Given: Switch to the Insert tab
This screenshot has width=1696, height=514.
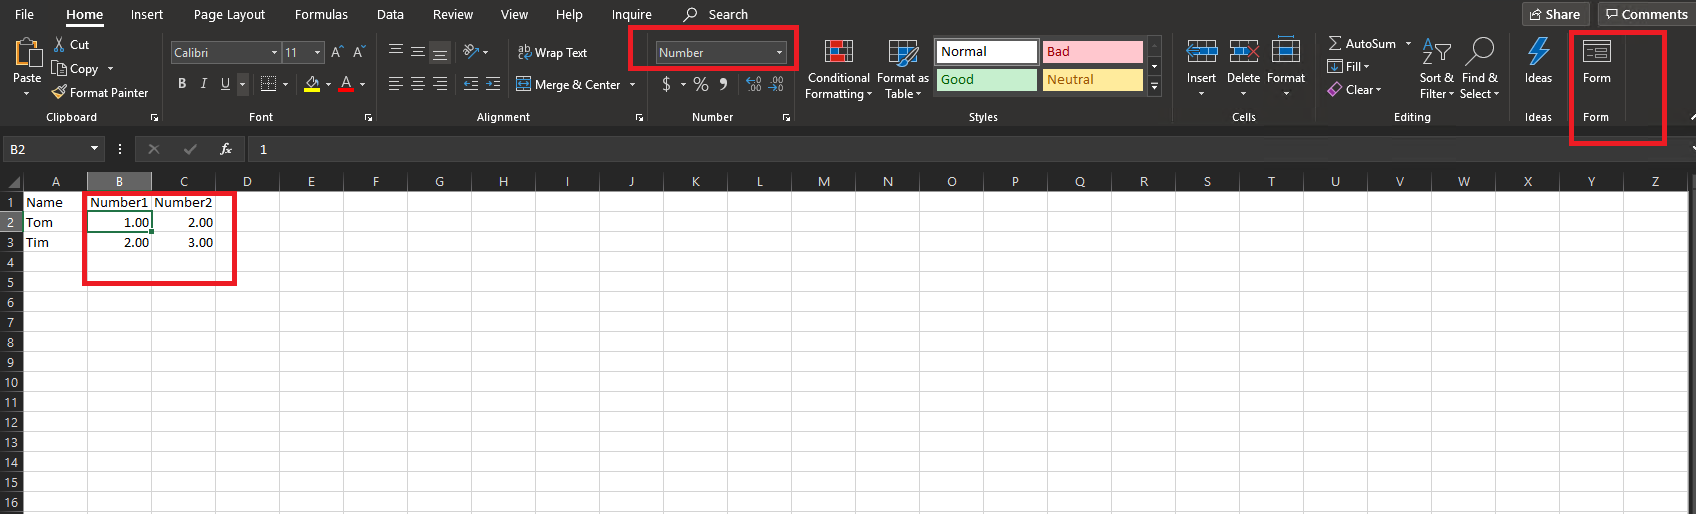Looking at the screenshot, I should tap(147, 14).
